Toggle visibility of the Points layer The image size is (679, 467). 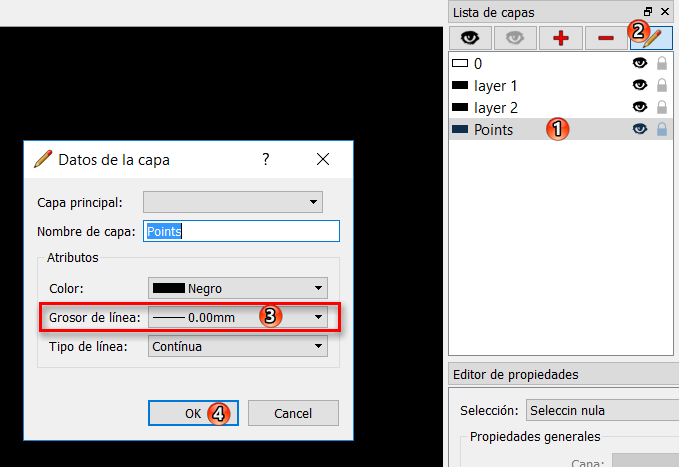640,129
